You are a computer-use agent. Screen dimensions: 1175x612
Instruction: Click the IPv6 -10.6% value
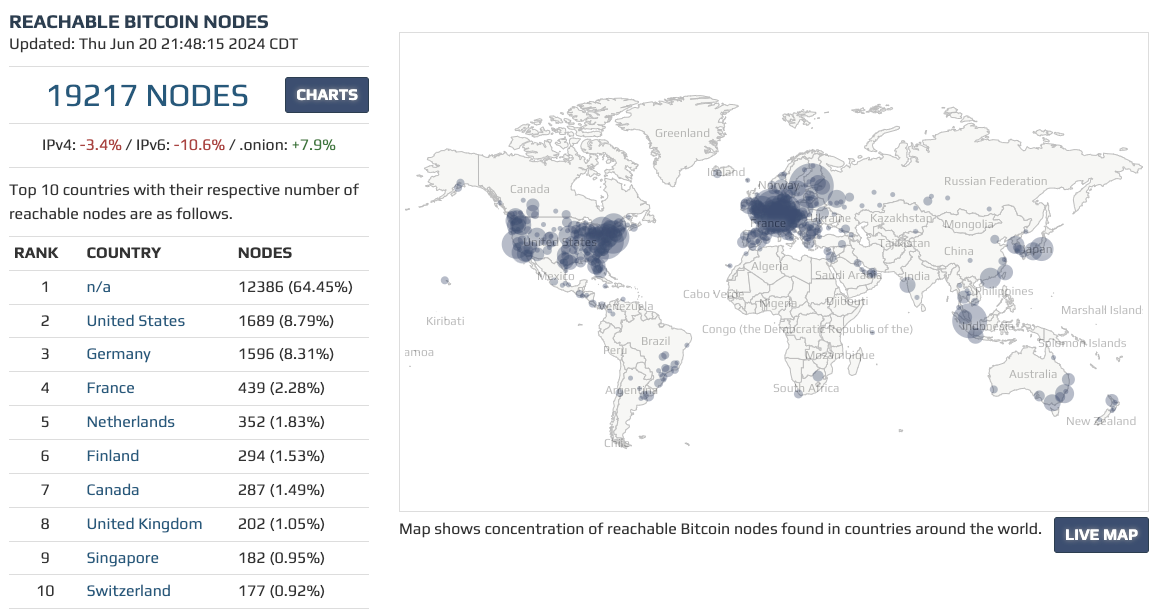(x=199, y=145)
